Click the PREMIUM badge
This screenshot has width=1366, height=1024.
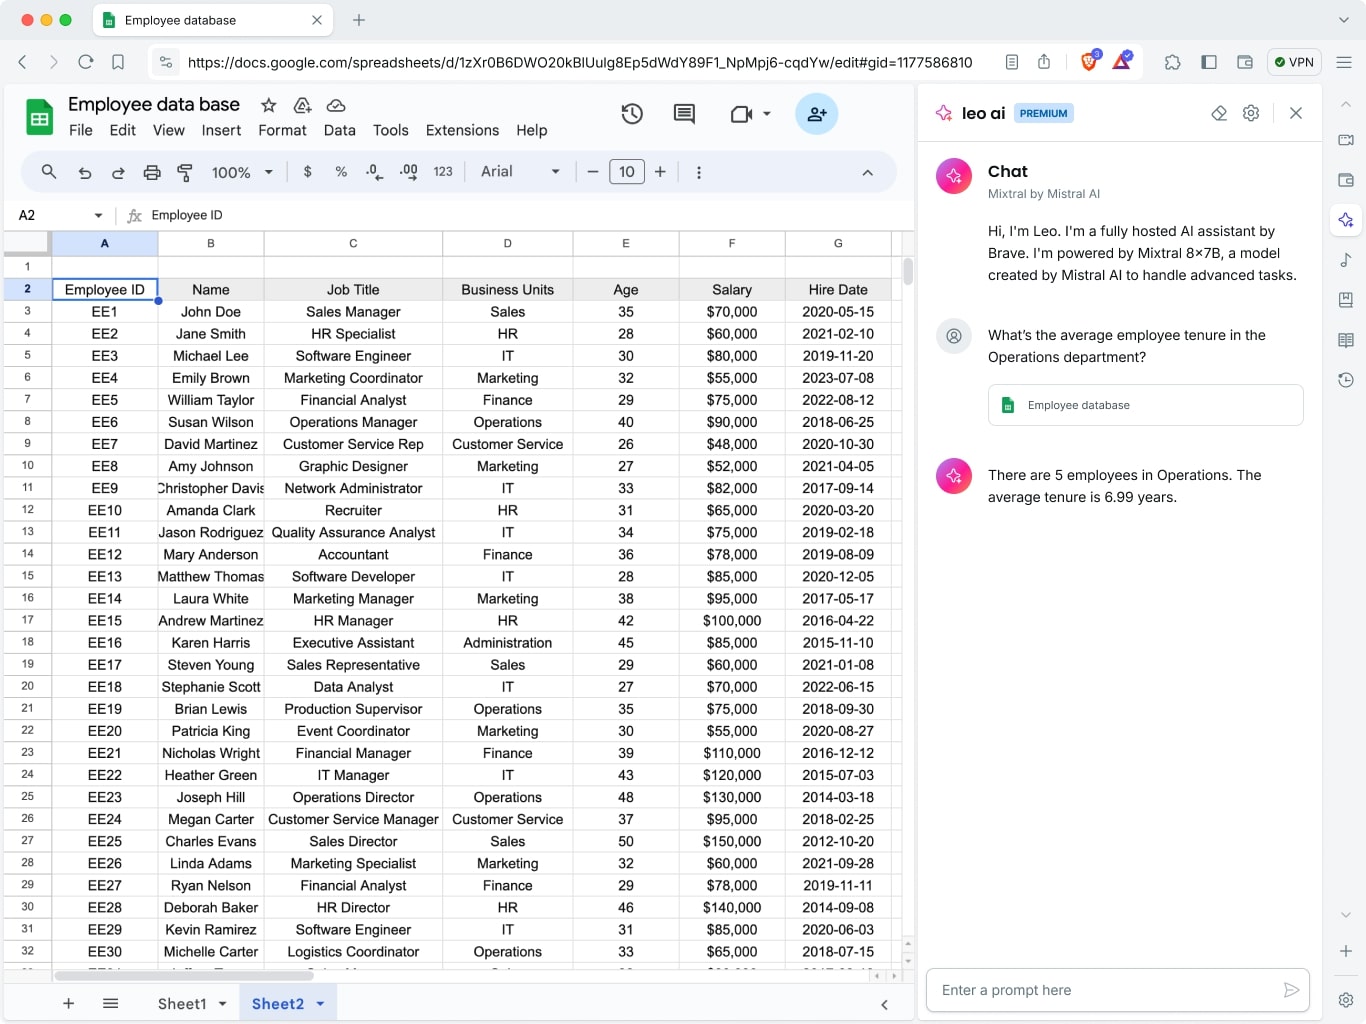1044,113
